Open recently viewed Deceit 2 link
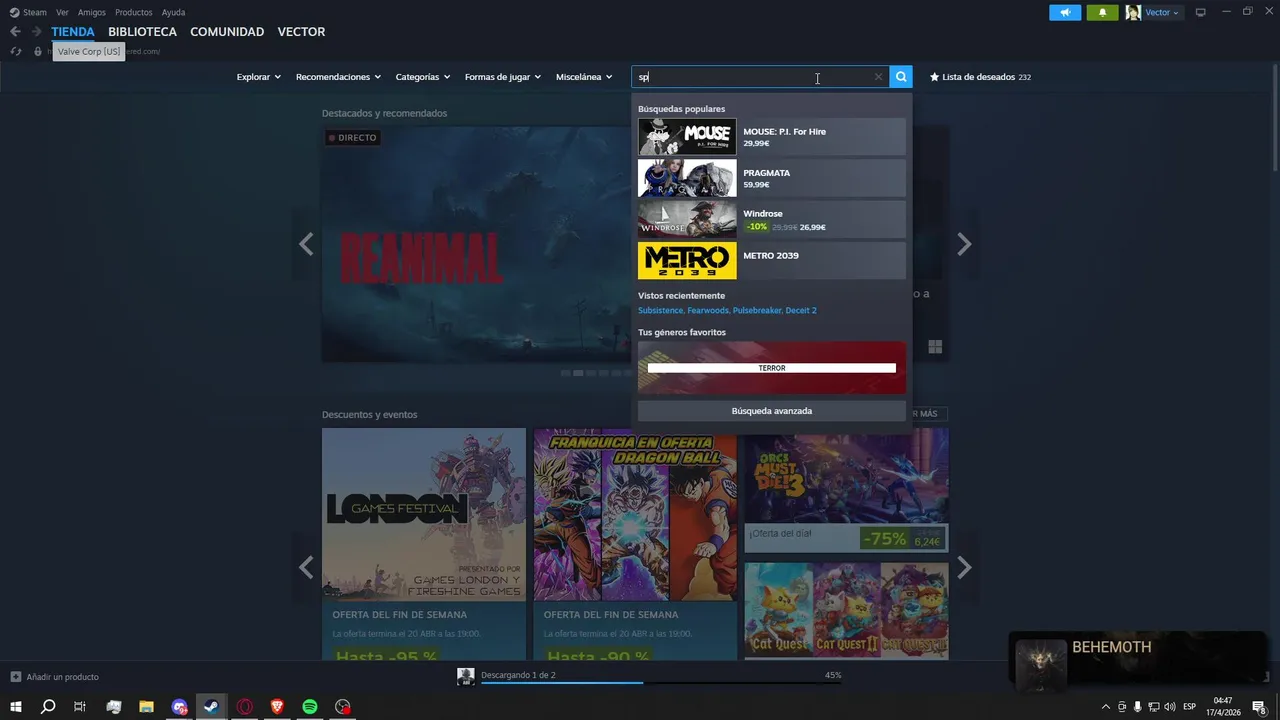This screenshot has width=1280, height=720. [801, 311]
